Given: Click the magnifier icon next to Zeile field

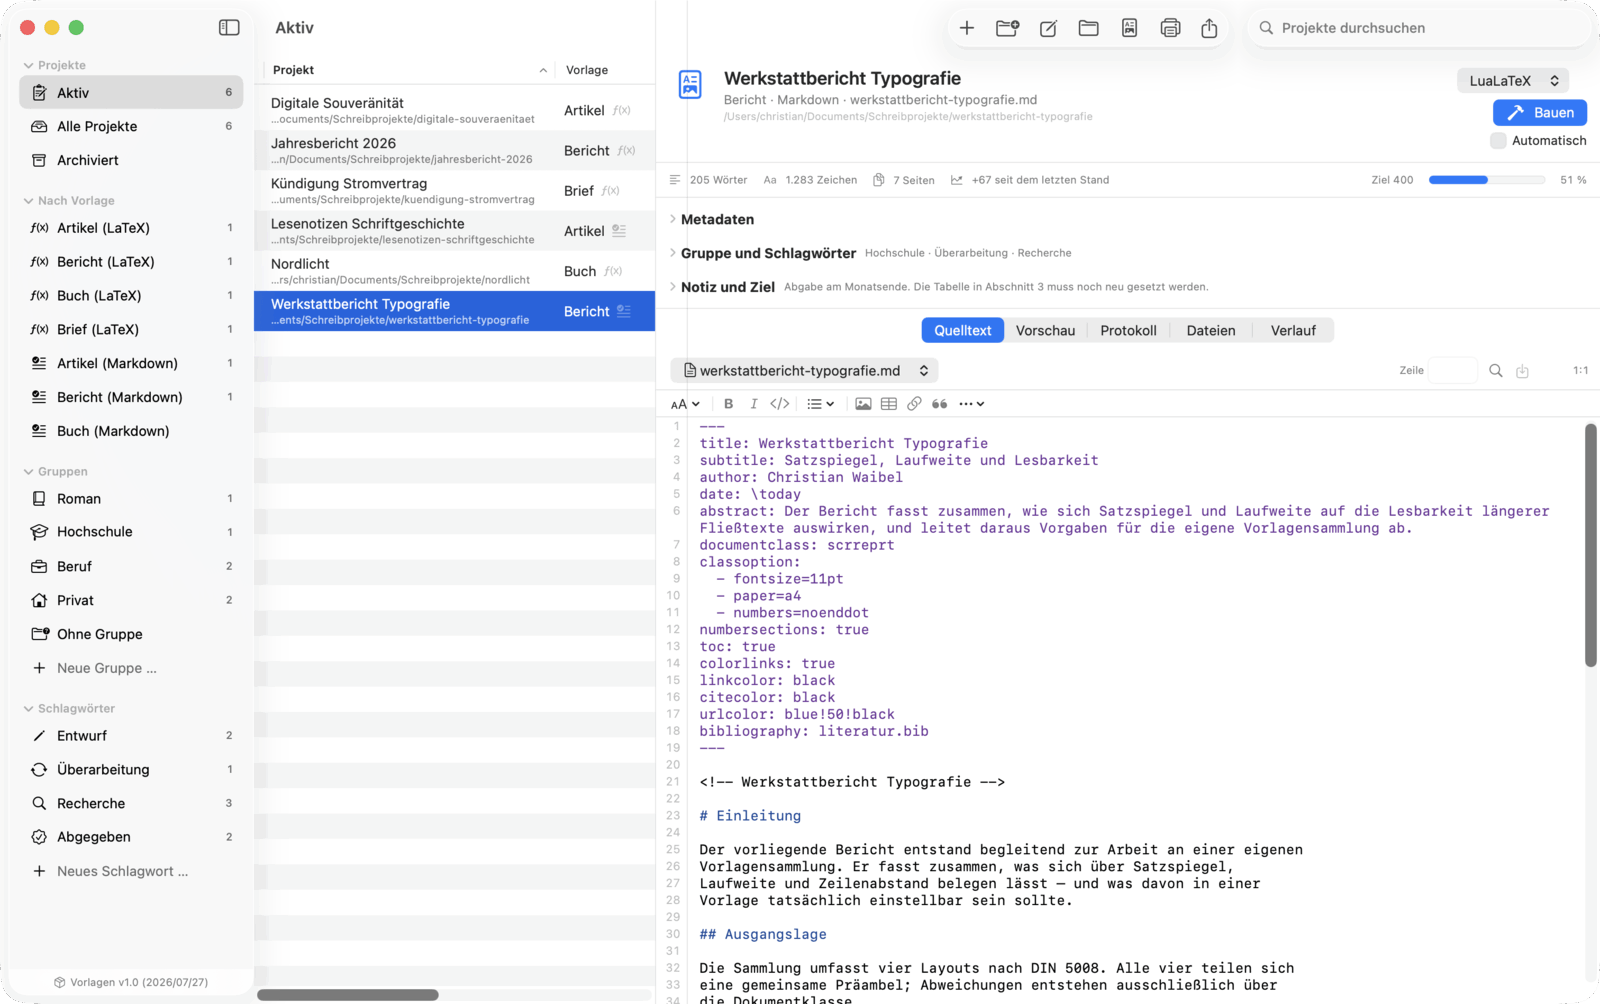Looking at the screenshot, I should coord(1496,371).
